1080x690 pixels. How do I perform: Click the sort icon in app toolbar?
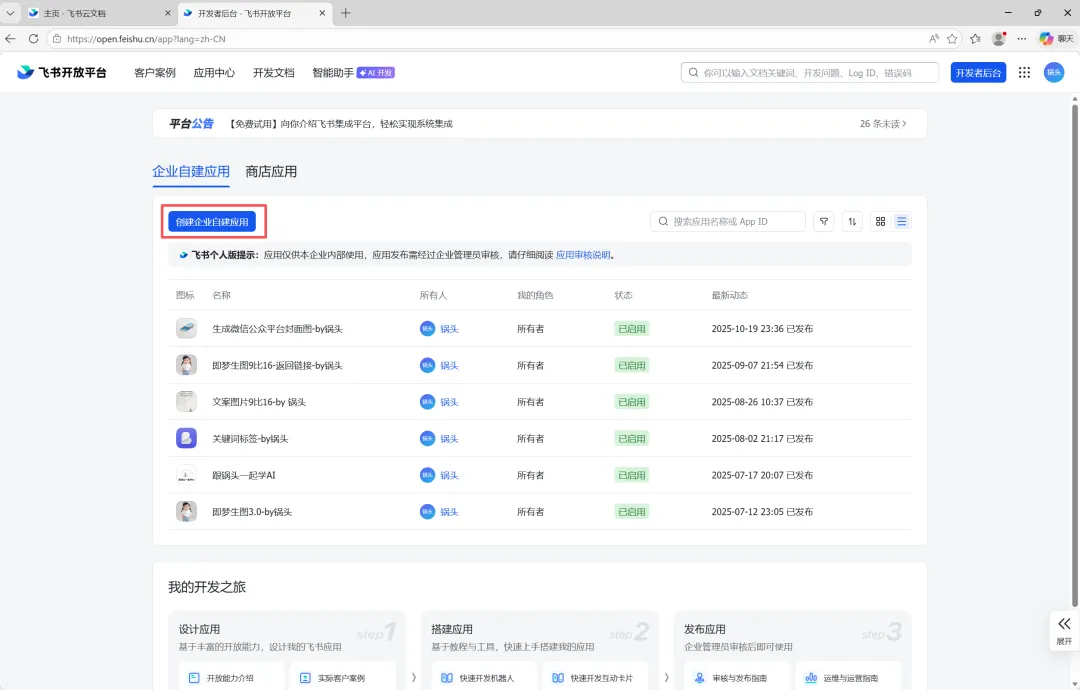[852, 222]
